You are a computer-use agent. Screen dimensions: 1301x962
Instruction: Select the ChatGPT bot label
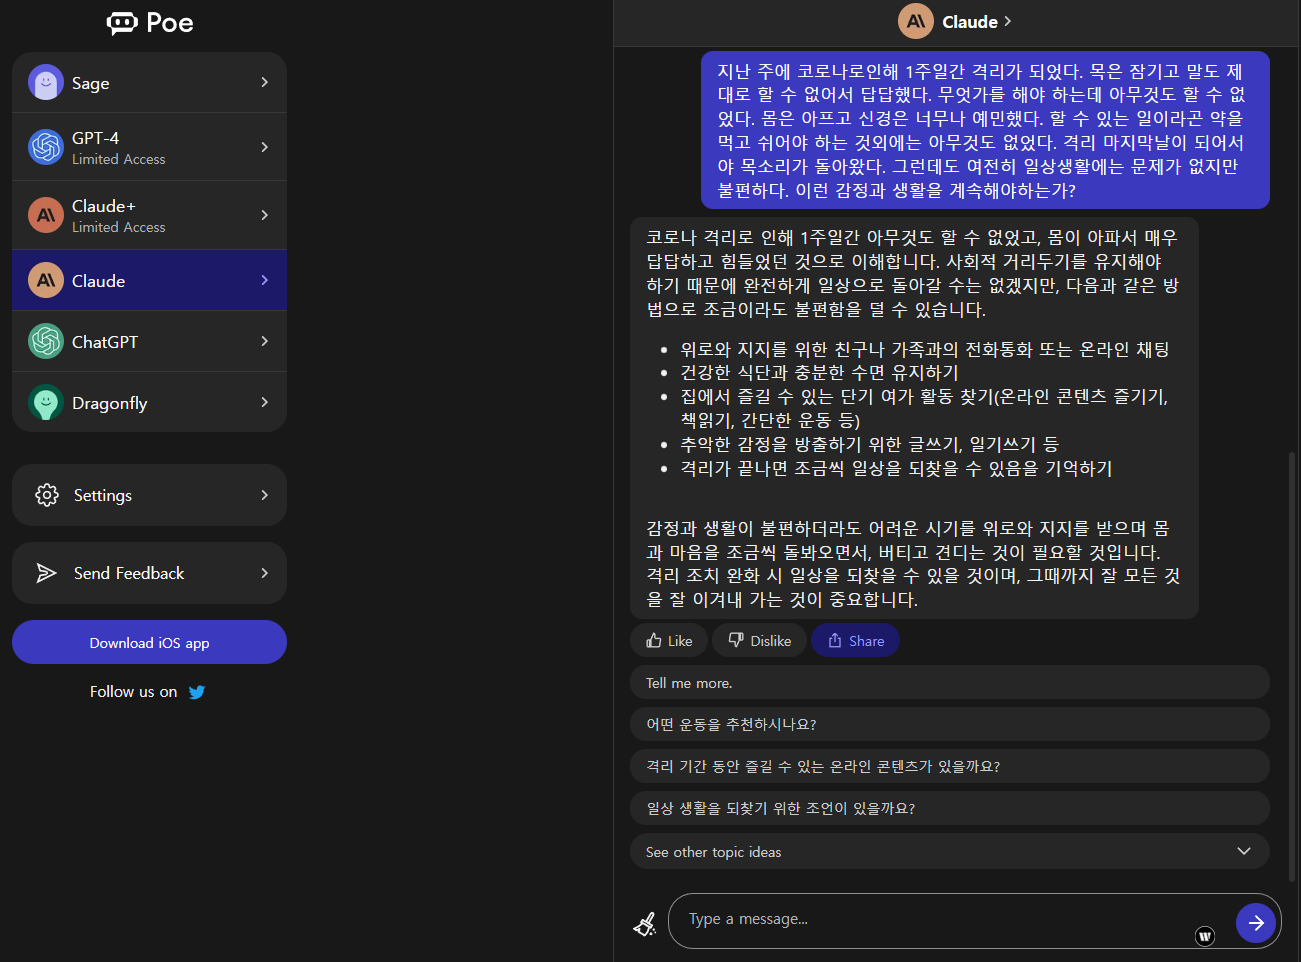pyautogui.click(x=105, y=342)
